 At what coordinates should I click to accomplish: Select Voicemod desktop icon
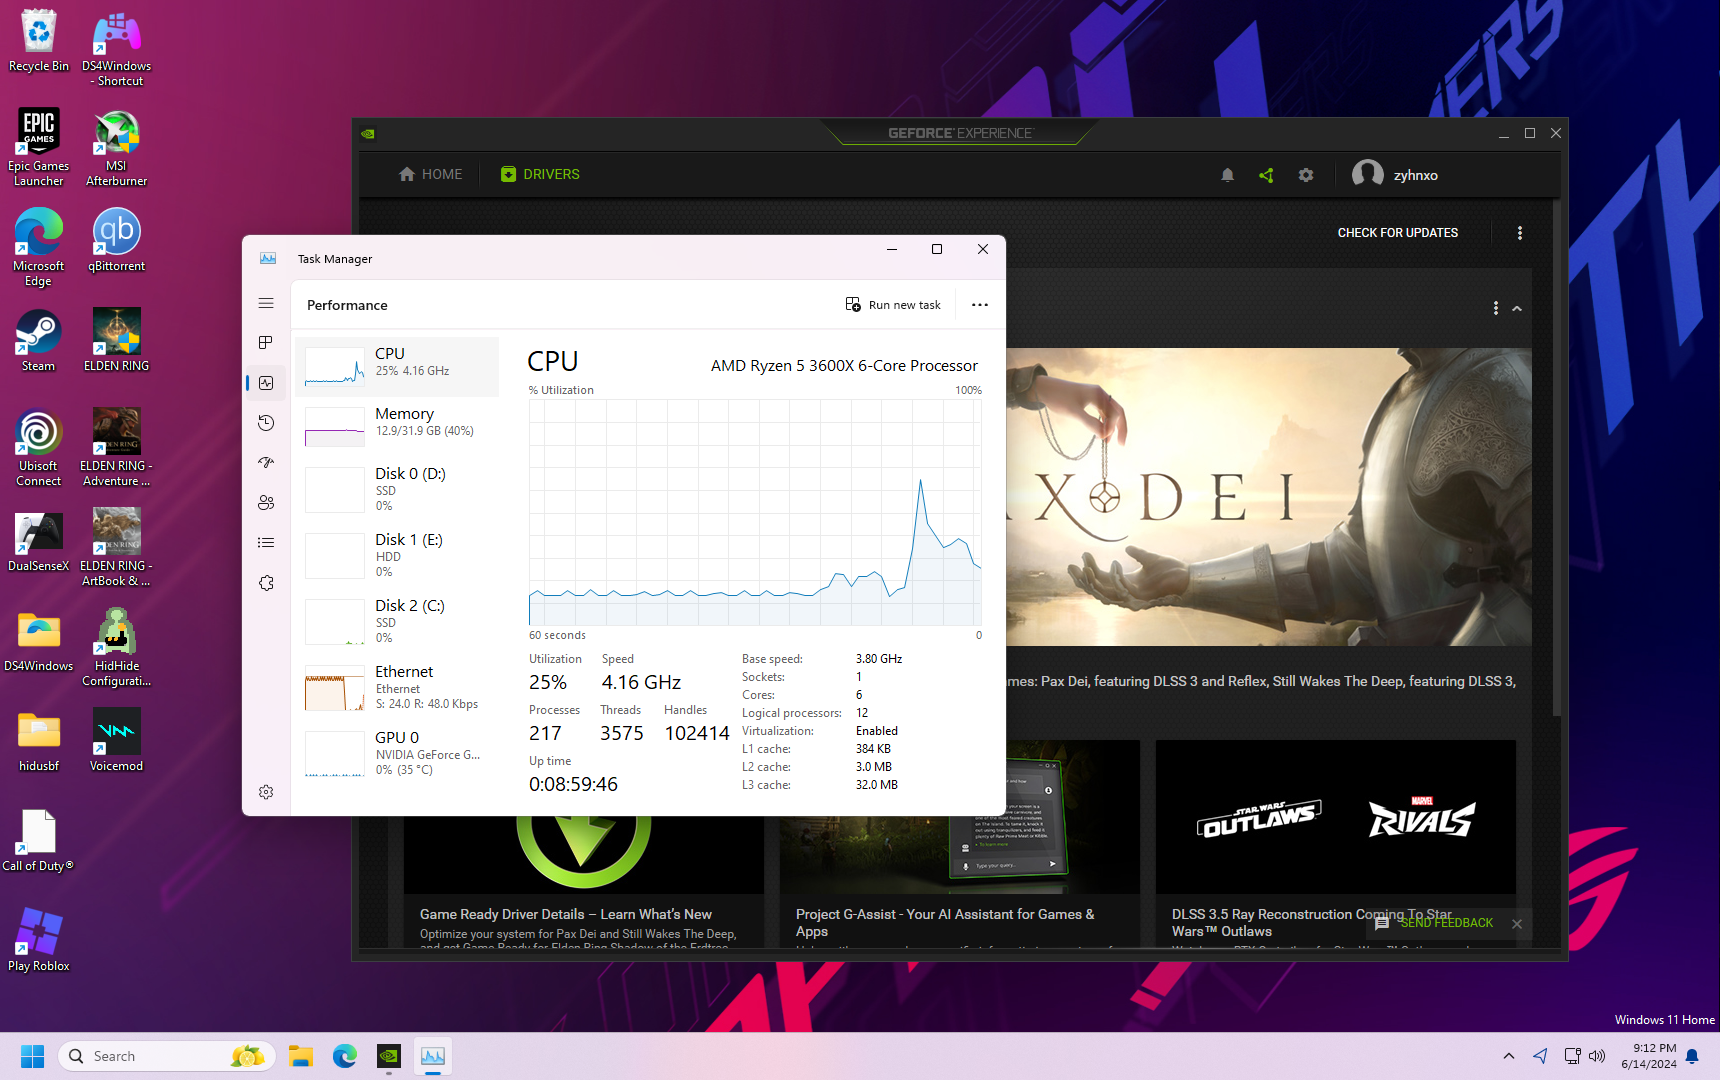[x=117, y=740]
